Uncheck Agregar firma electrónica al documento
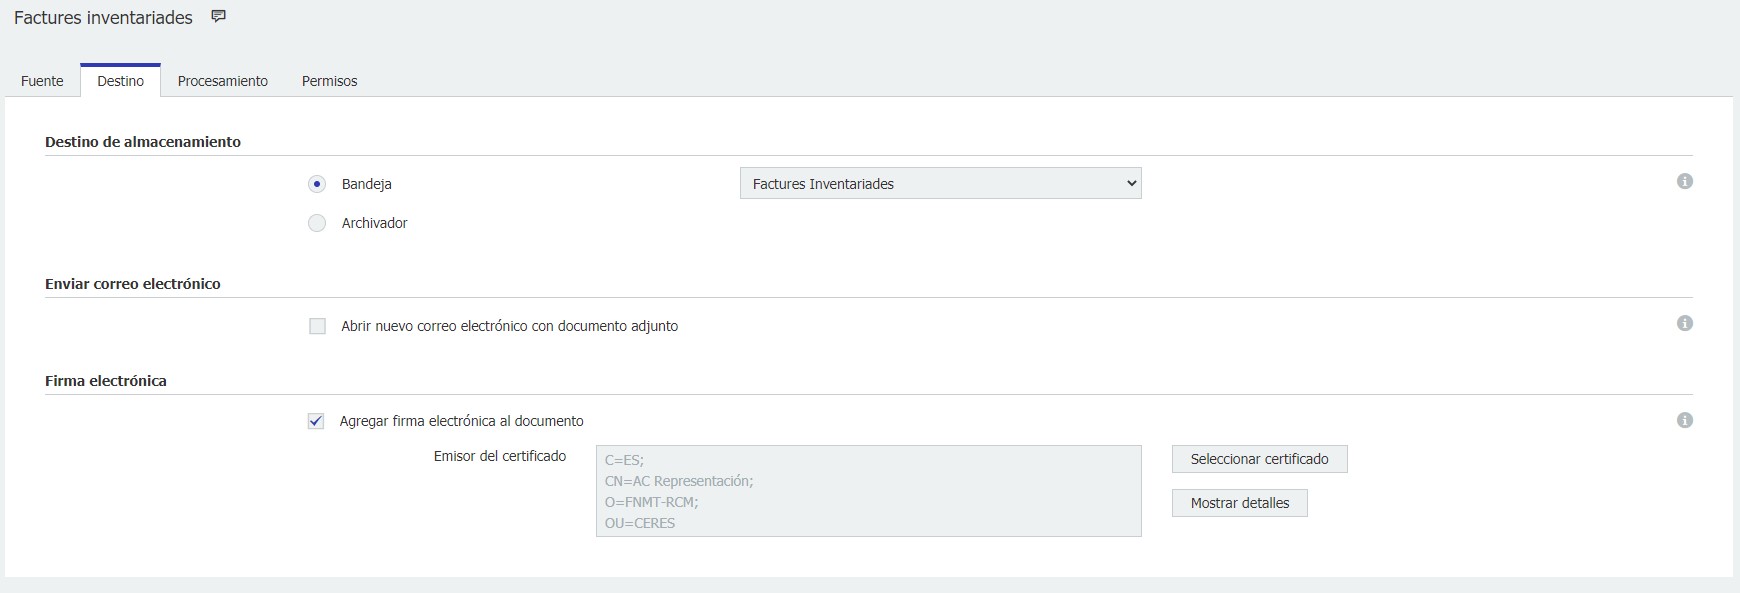The image size is (1740, 593). 316,421
